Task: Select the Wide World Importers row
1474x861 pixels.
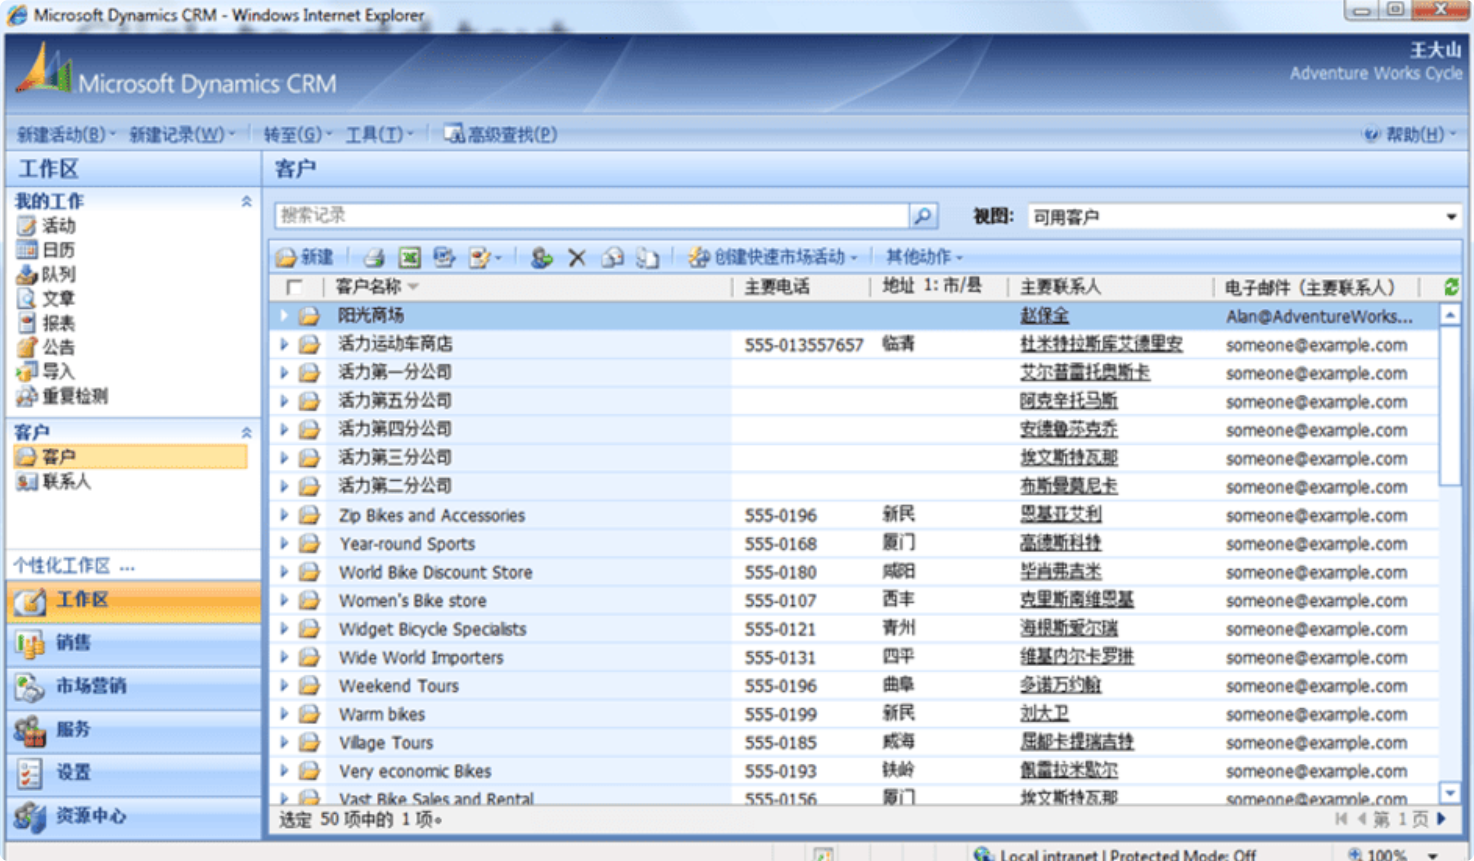Action: click(x=854, y=658)
